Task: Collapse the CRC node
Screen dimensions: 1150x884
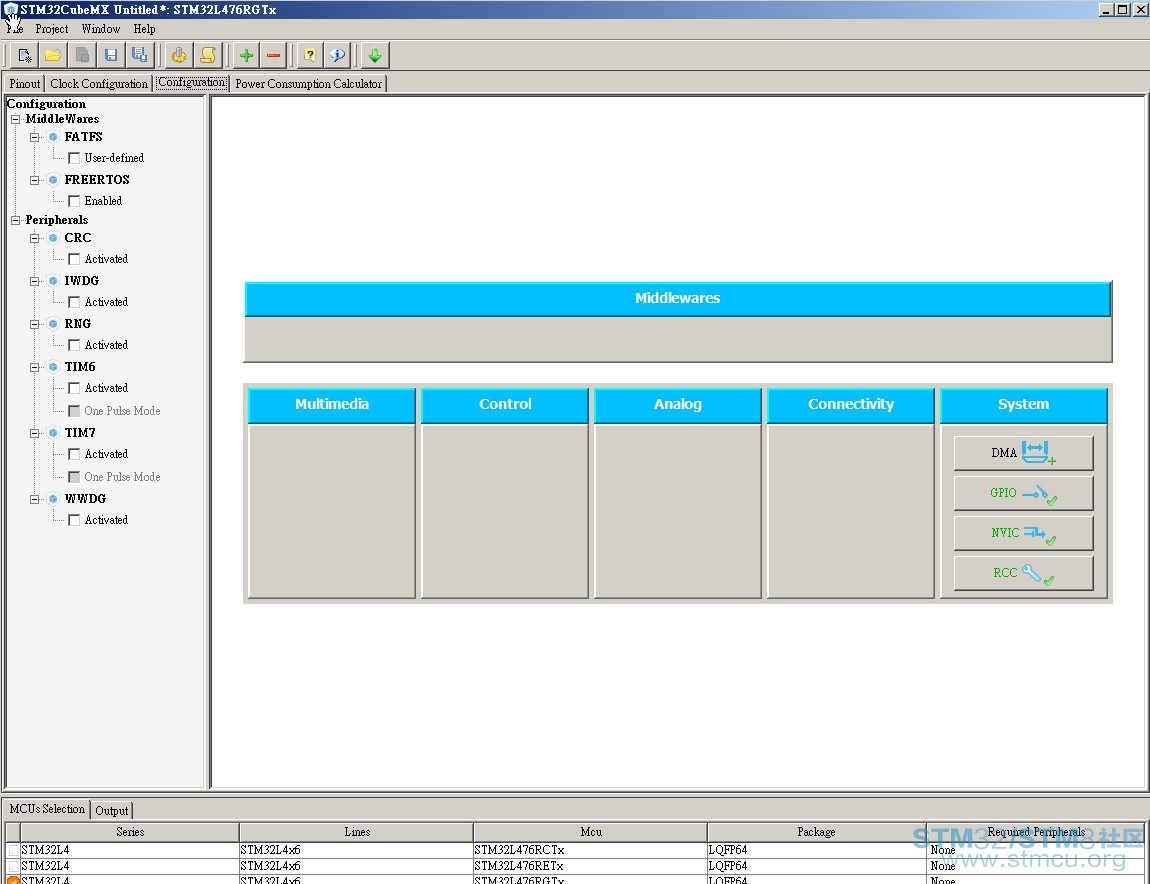Action: [x=34, y=238]
